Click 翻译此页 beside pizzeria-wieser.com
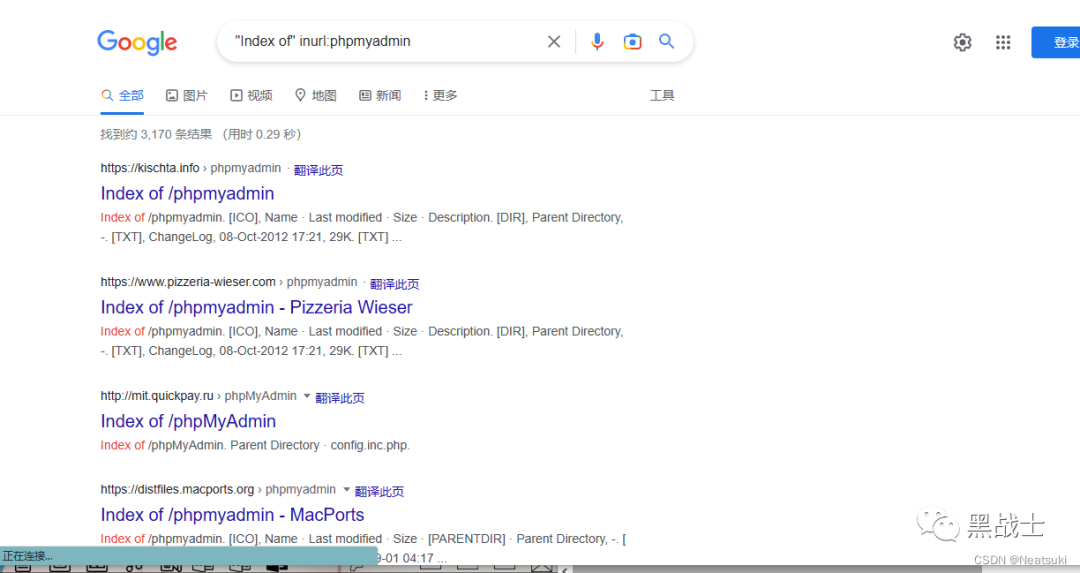This screenshot has width=1080, height=573. point(395,284)
